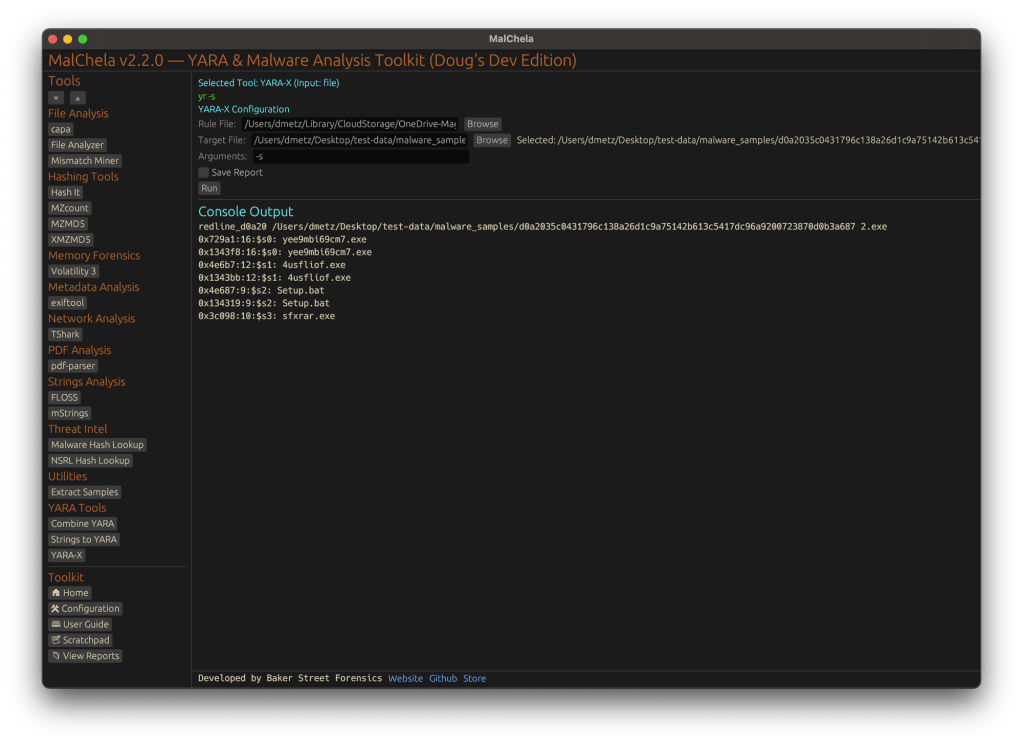Enable the Save Report checkbox

204,173
